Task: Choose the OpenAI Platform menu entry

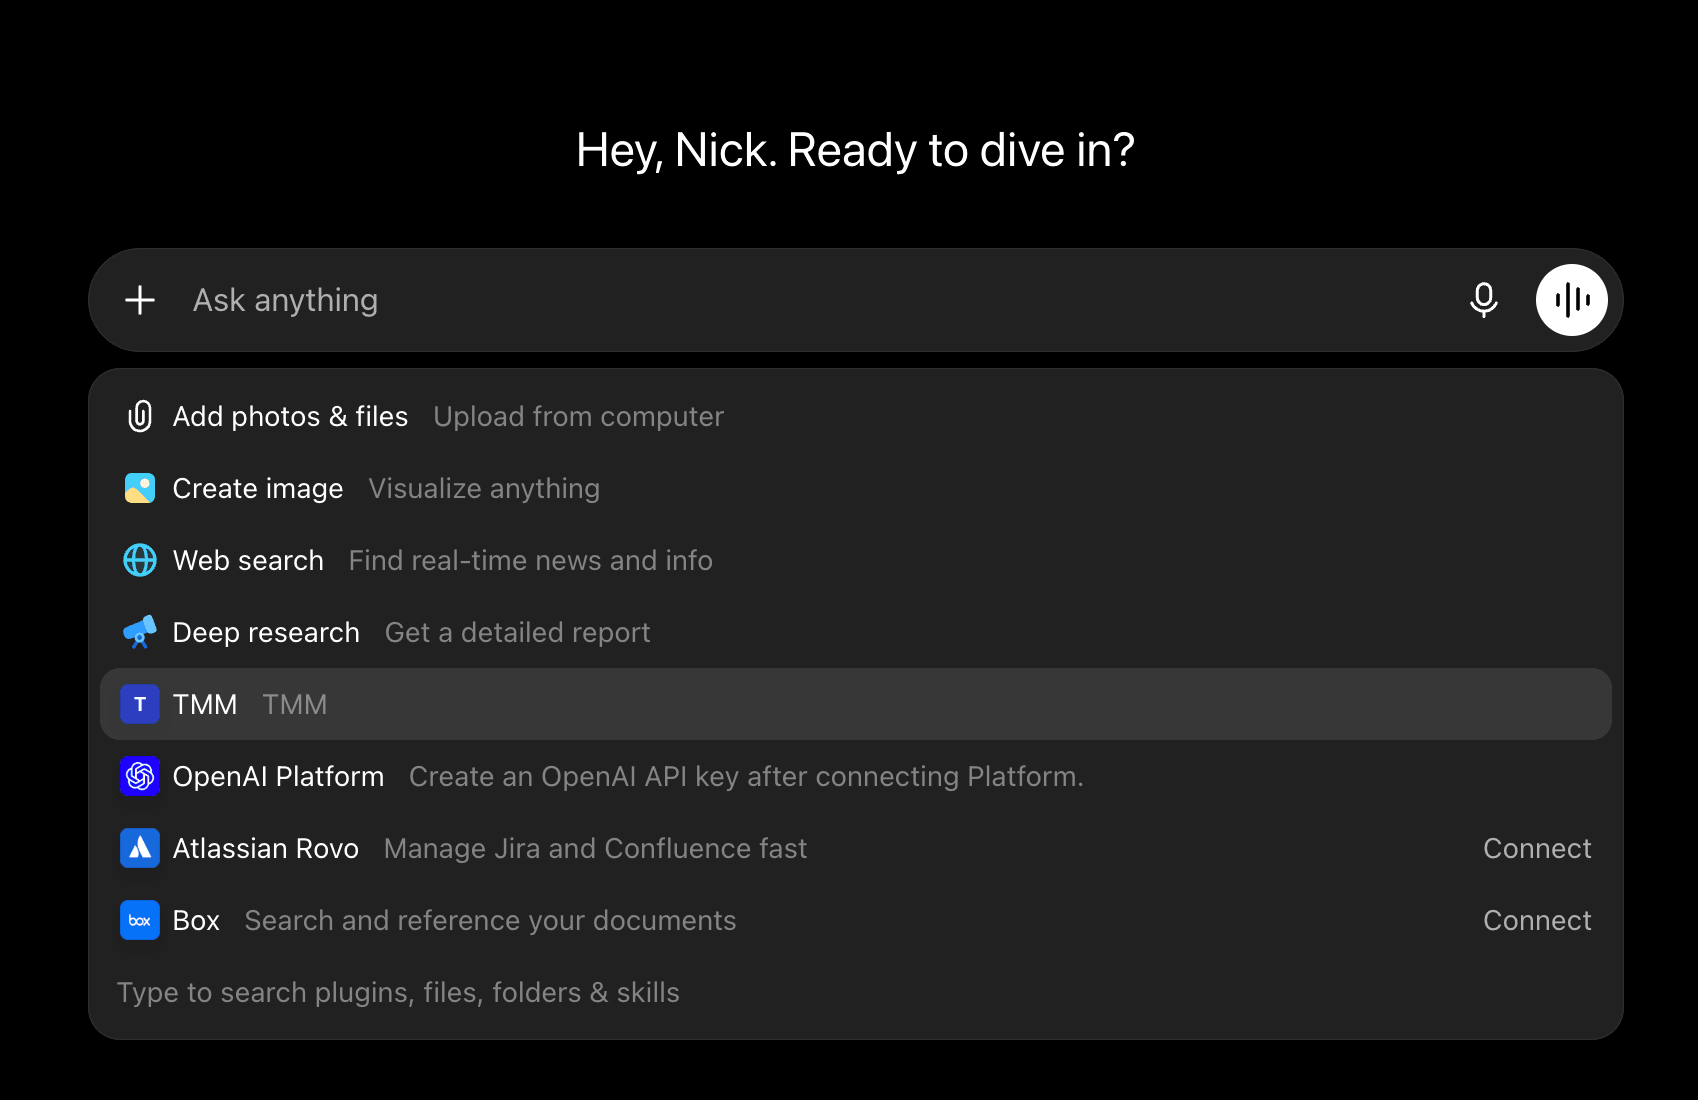Action: pyautogui.click(x=856, y=776)
